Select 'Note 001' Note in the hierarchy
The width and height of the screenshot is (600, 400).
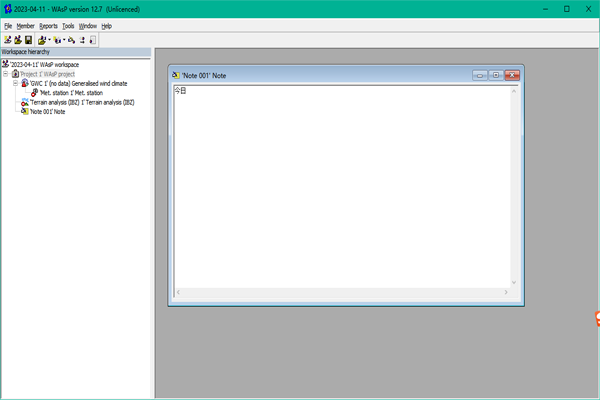point(47,112)
